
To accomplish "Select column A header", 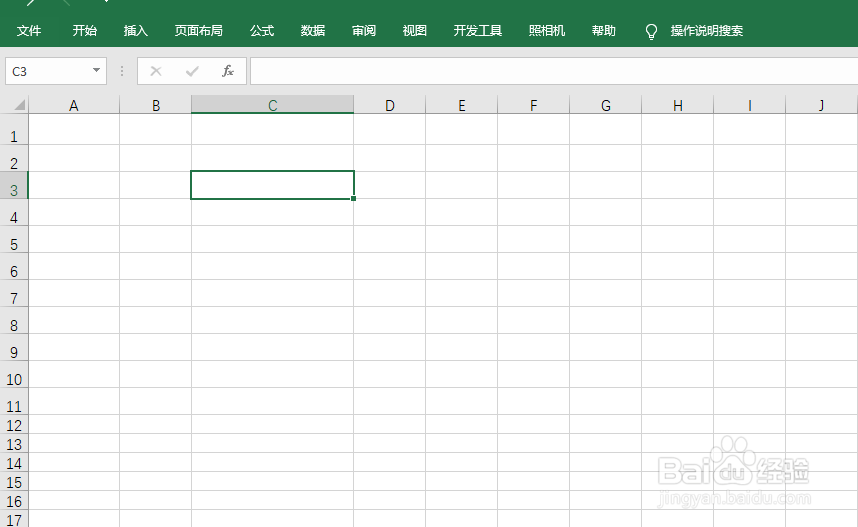I will coord(74,105).
